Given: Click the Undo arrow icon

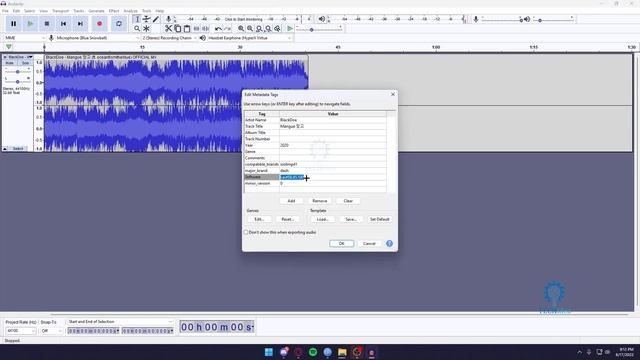Looking at the screenshot, I should [x=218, y=29].
